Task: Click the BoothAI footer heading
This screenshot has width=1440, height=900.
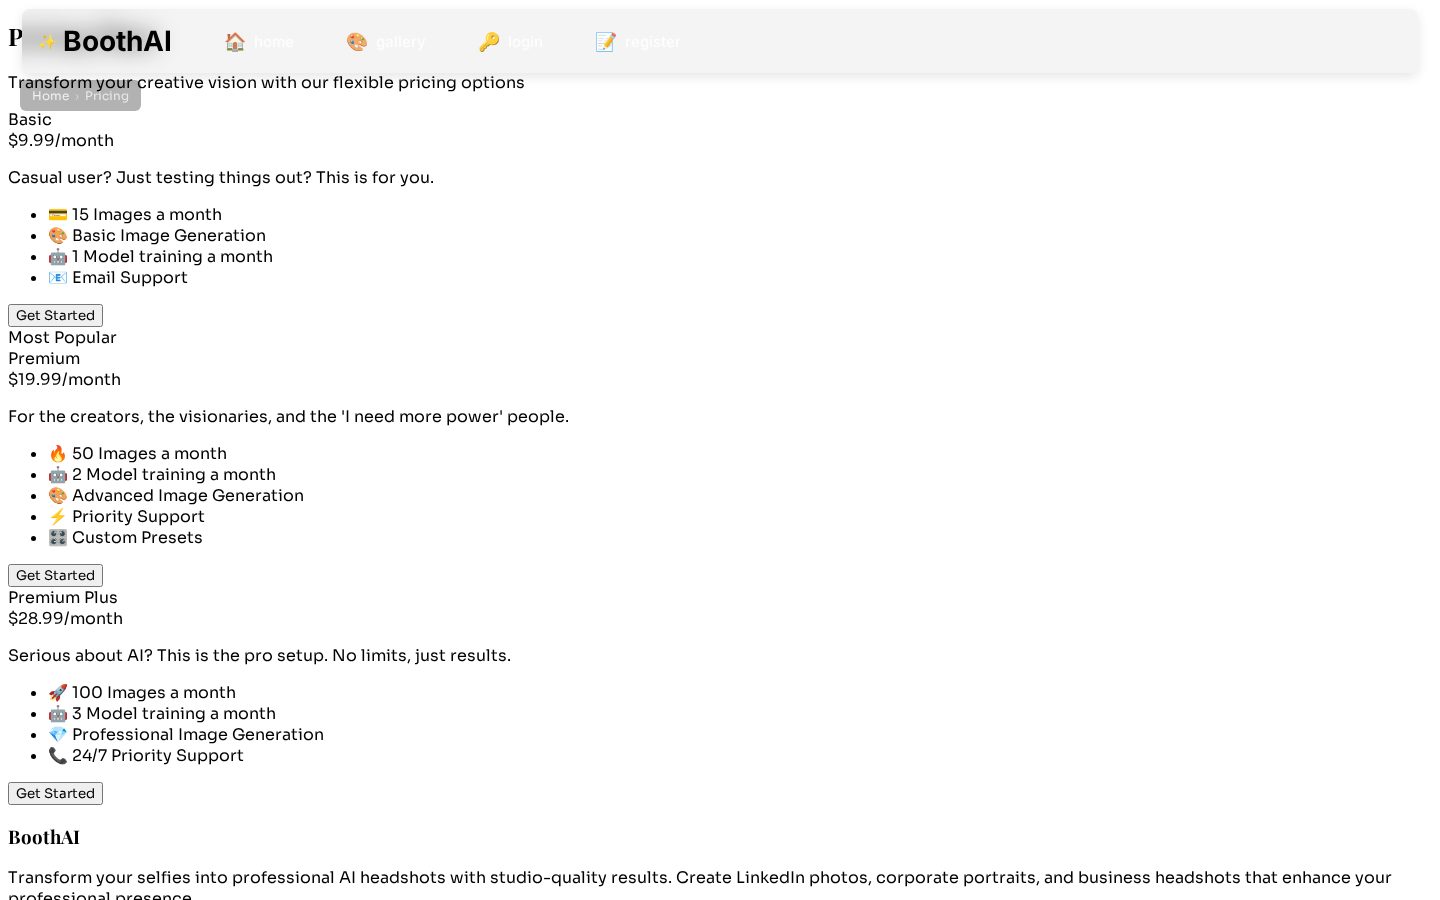Action: (44, 837)
